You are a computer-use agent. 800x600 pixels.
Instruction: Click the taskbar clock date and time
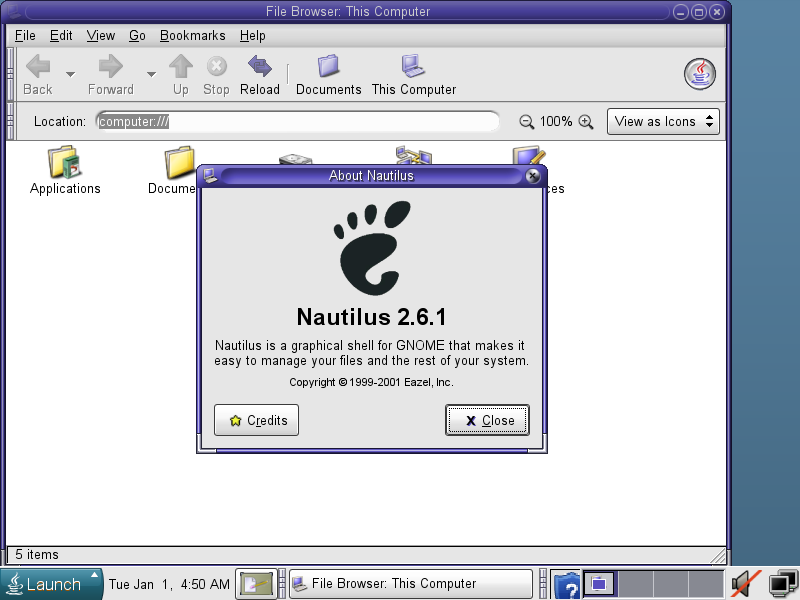point(169,584)
